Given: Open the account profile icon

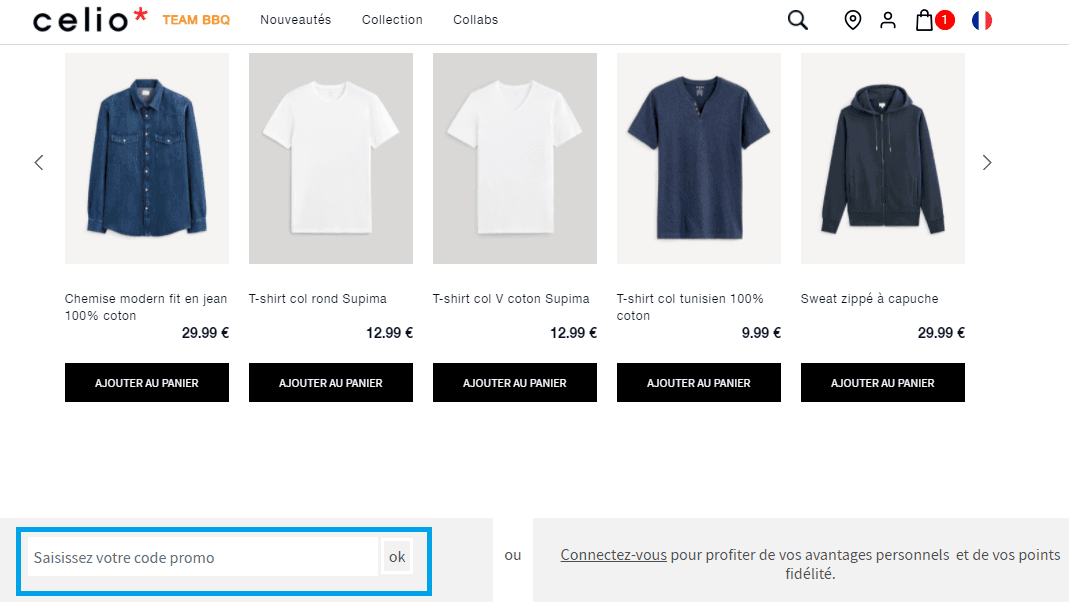Looking at the screenshot, I should tap(888, 19).
